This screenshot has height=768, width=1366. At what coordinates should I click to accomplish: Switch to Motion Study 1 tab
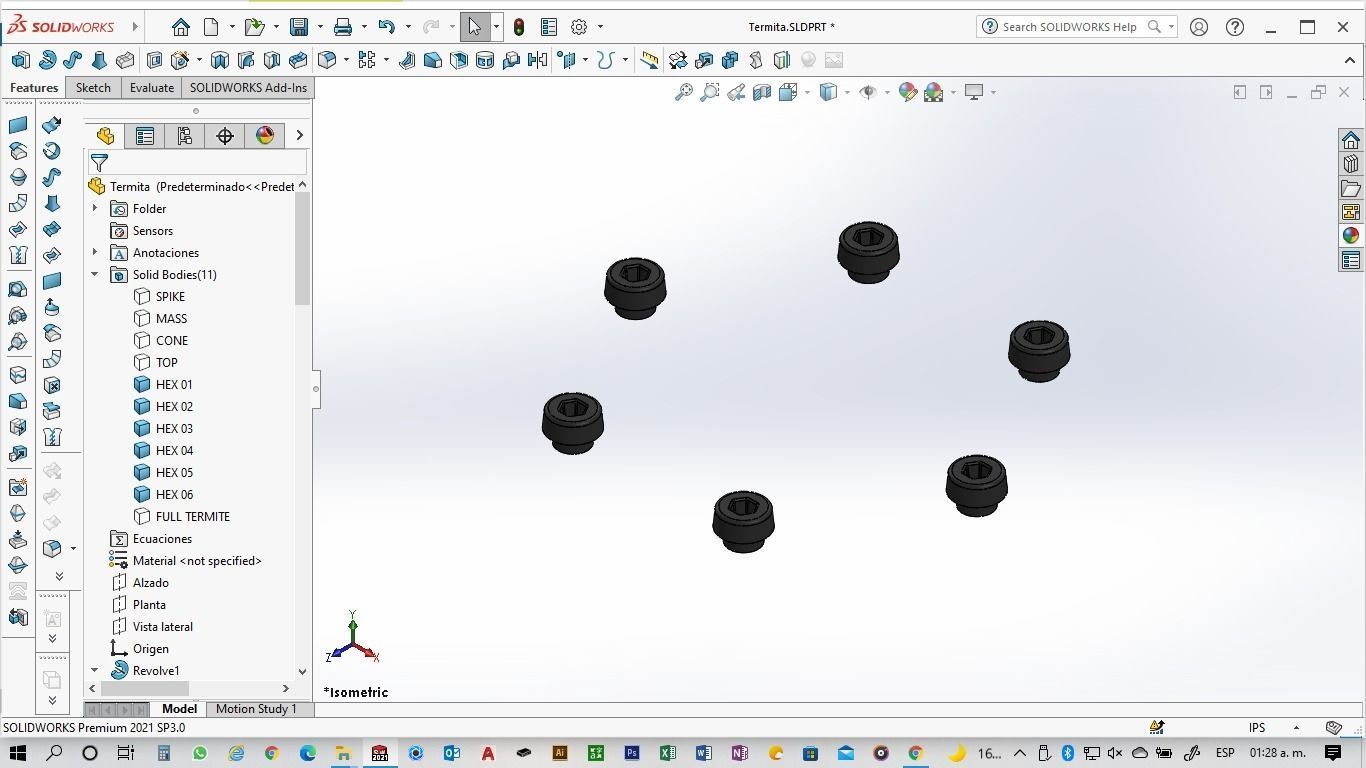click(x=256, y=709)
